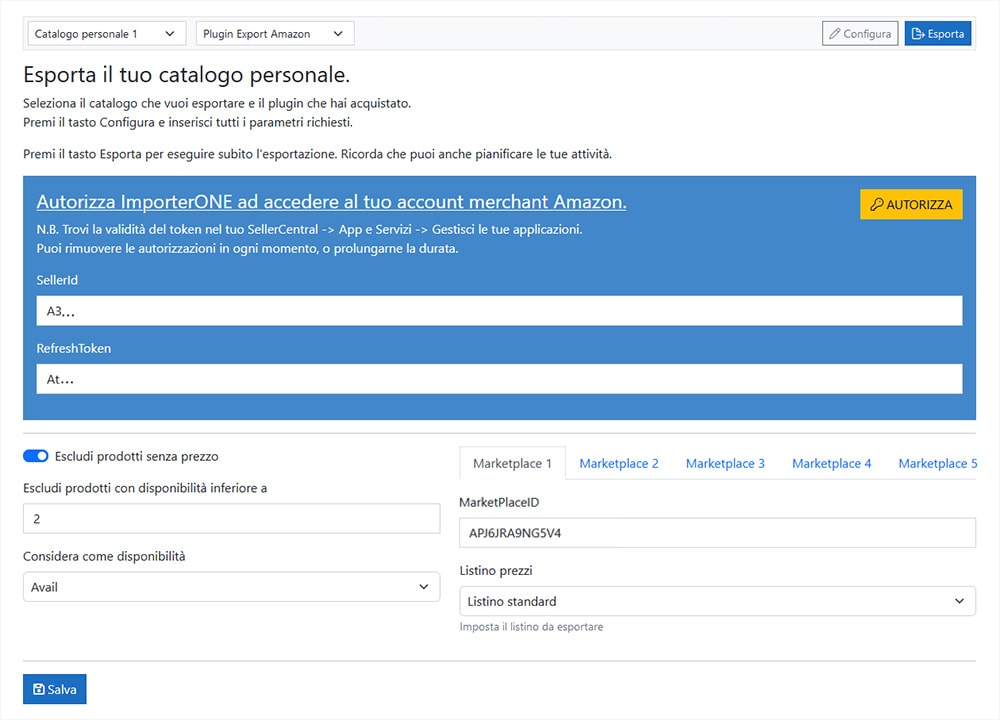Image resolution: width=1000 pixels, height=720 pixels.
Task: Return to the Marketplace 1 tab
Action: pyautogui.click(x=511, y=463)
